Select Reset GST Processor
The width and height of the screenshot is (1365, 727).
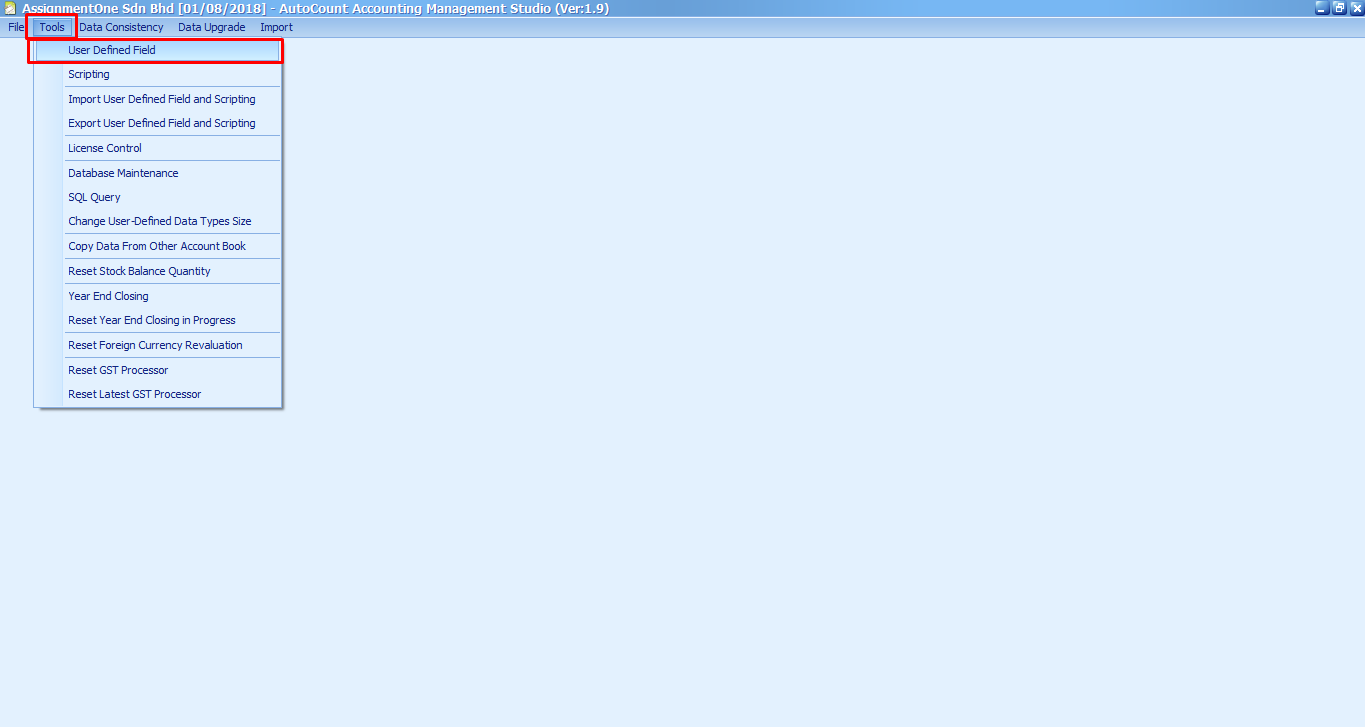click(x=158, y=370)
